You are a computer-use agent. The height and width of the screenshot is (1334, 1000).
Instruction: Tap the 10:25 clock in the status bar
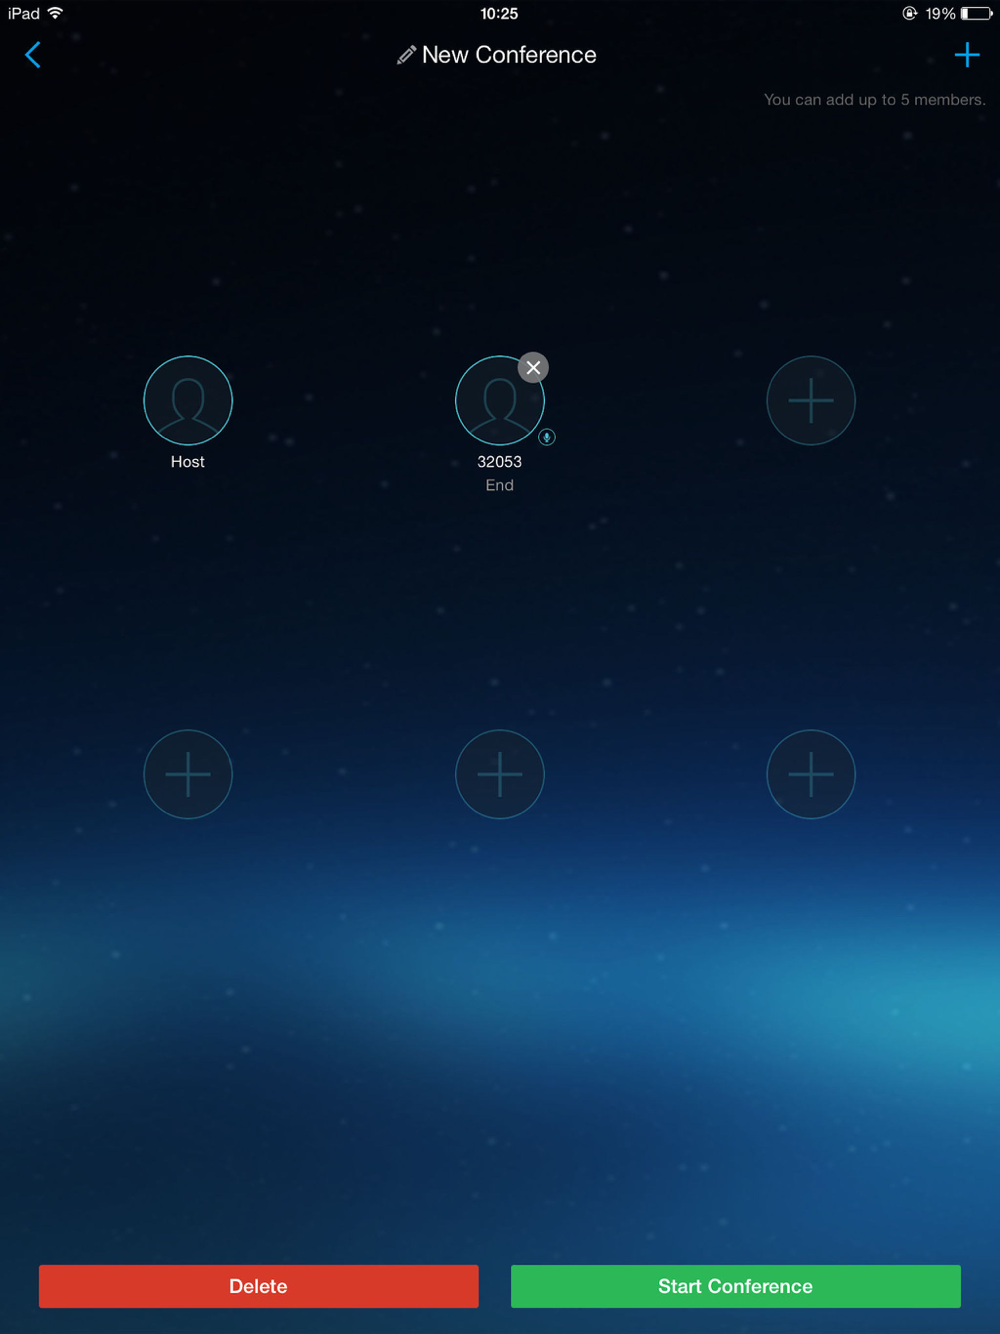499,14
